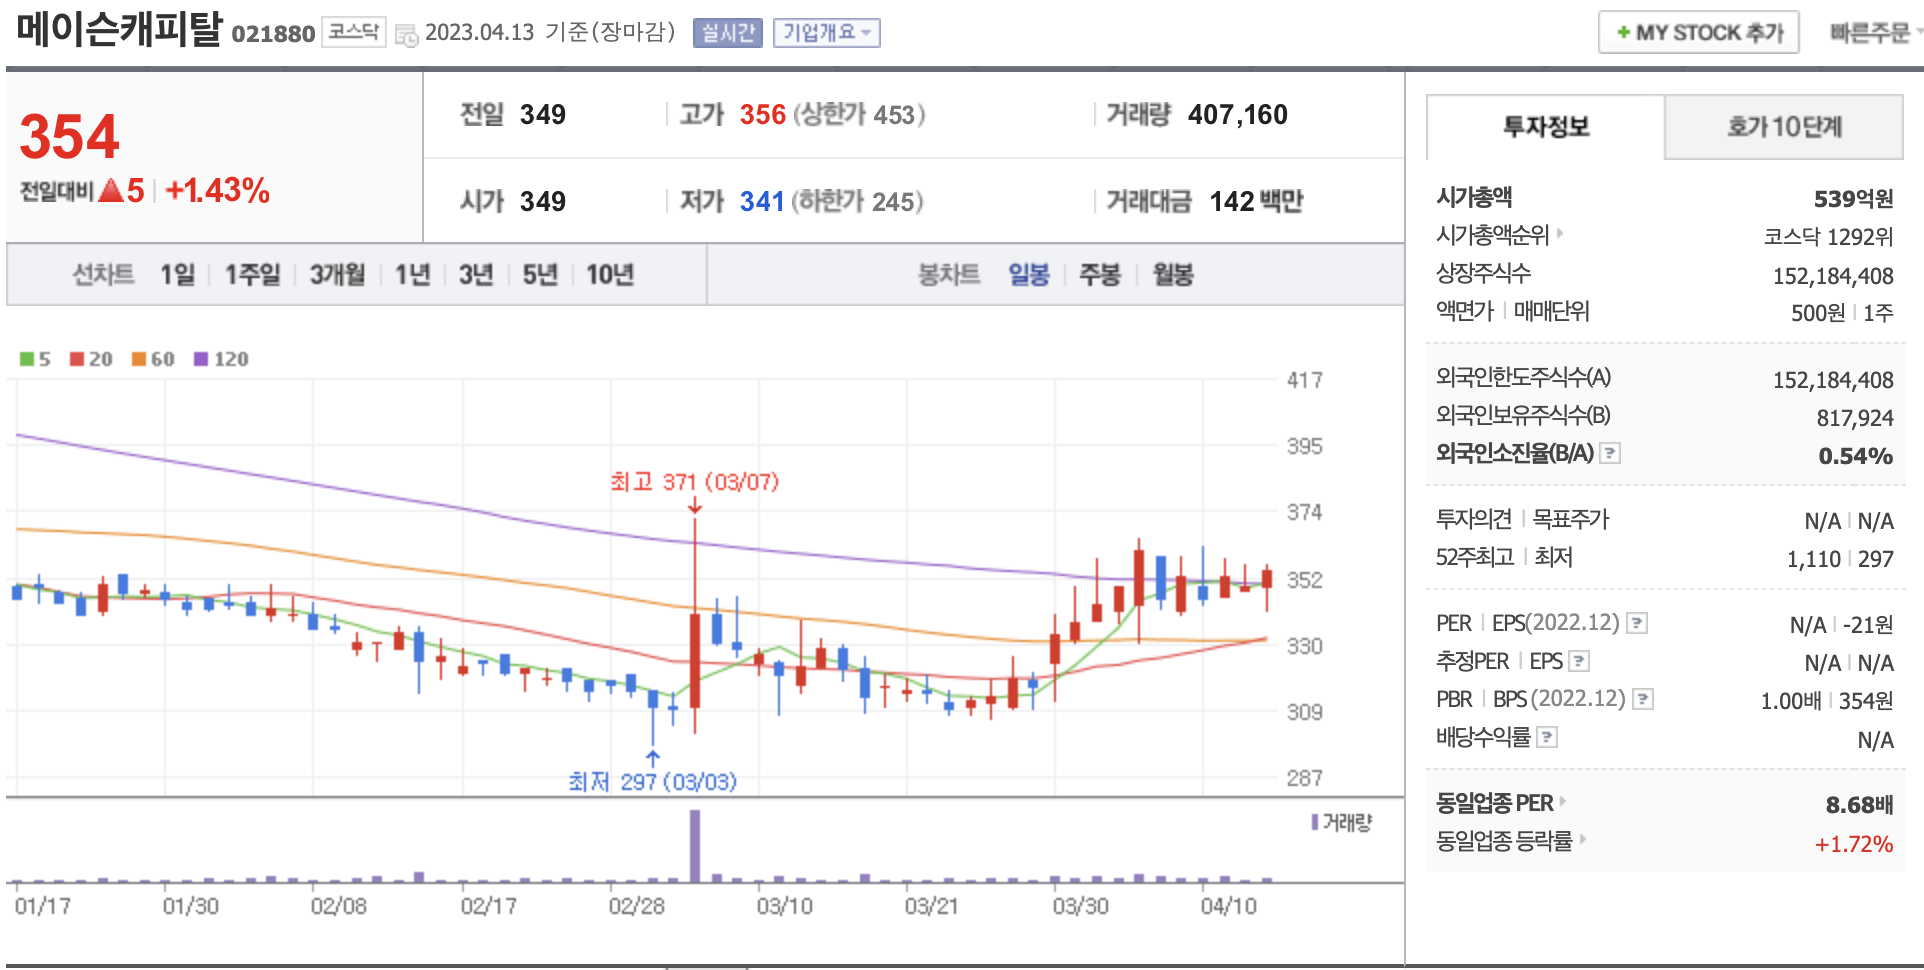This screenshot has height=970, width=1924.
Task: Click arrow icon next to 시가총액순위
Action: (1560, 234)
